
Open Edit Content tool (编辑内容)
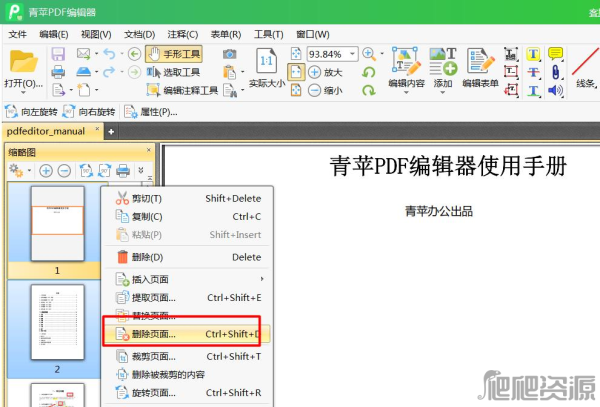tap(406, 68)
